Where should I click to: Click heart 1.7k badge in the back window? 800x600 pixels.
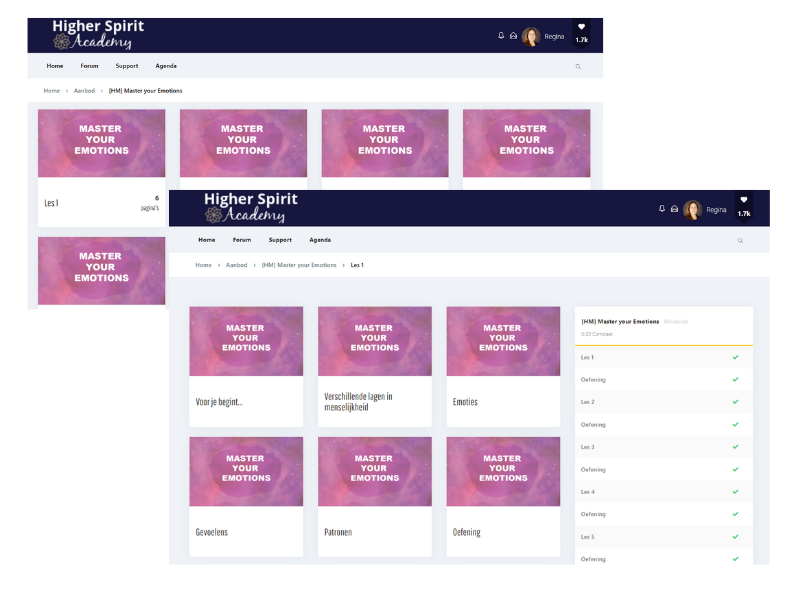coord(582,33)
